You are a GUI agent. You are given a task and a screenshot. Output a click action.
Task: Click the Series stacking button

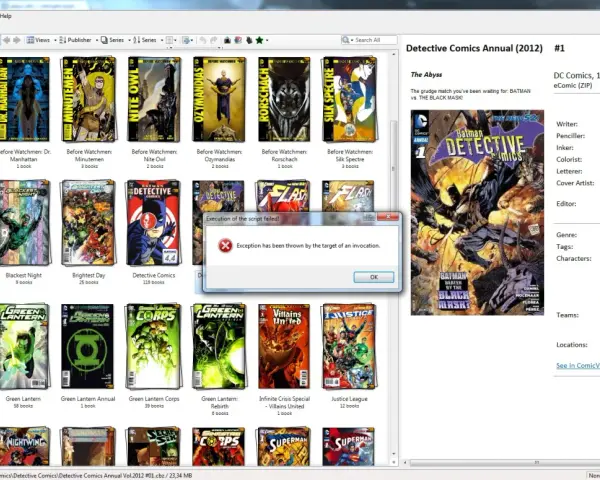pos(112,40)
